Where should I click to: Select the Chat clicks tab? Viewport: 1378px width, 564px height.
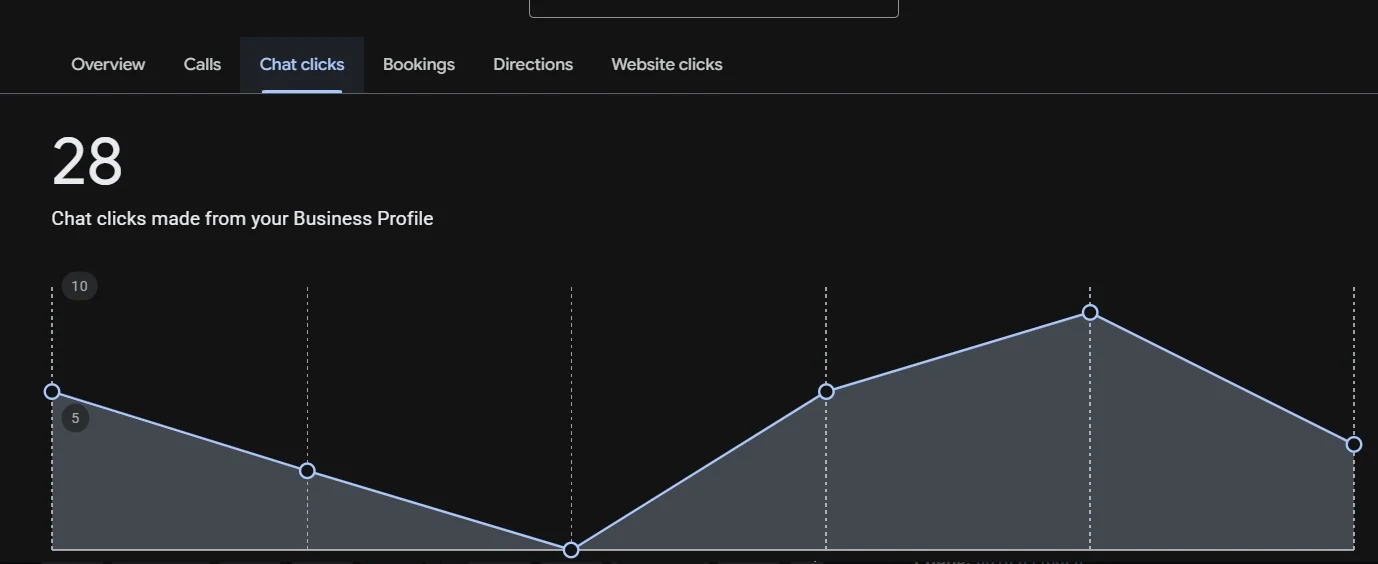coord(302,65)
